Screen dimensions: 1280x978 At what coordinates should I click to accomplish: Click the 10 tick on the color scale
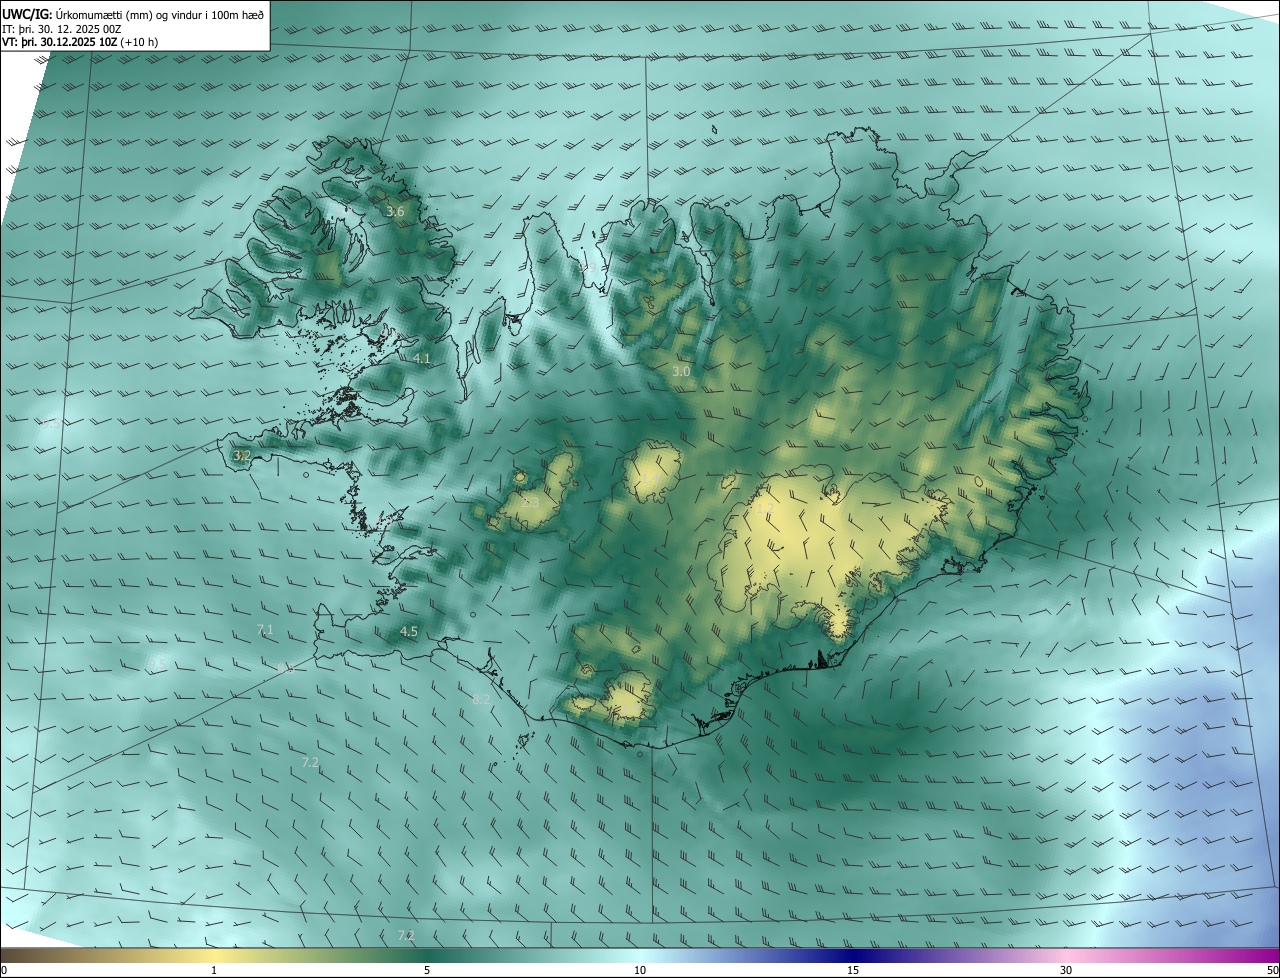(x=640, y=970)
